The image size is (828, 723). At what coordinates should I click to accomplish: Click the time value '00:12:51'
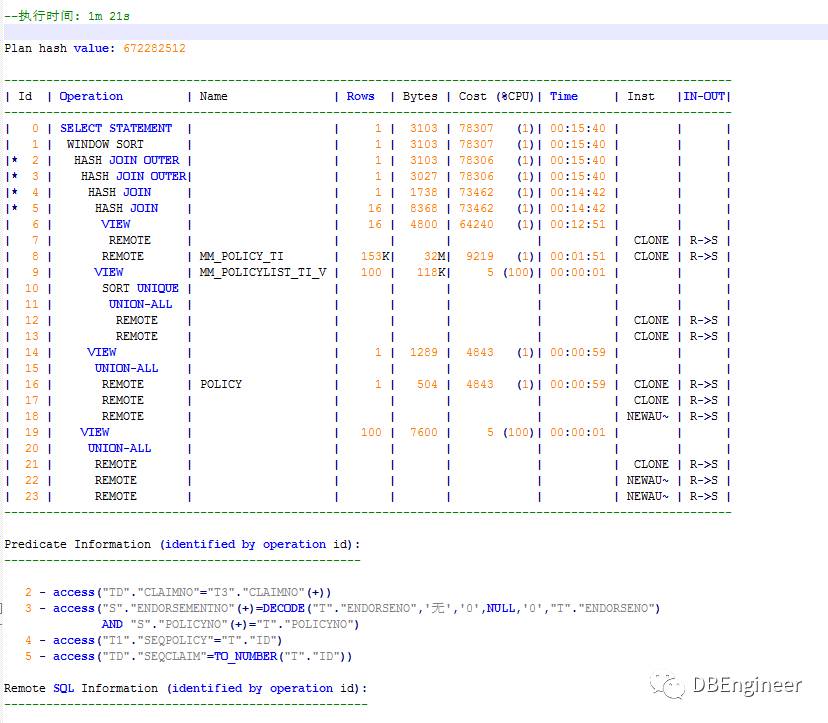point(578,224)
